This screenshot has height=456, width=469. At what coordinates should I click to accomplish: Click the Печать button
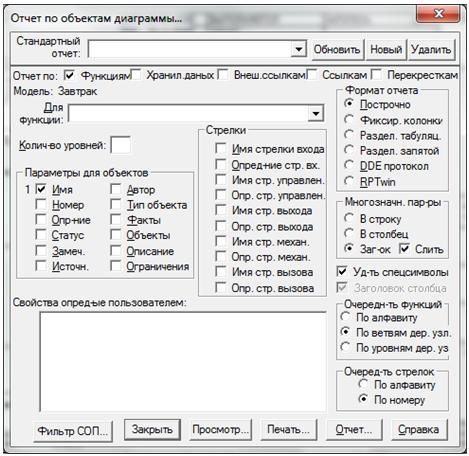(288, 429)
